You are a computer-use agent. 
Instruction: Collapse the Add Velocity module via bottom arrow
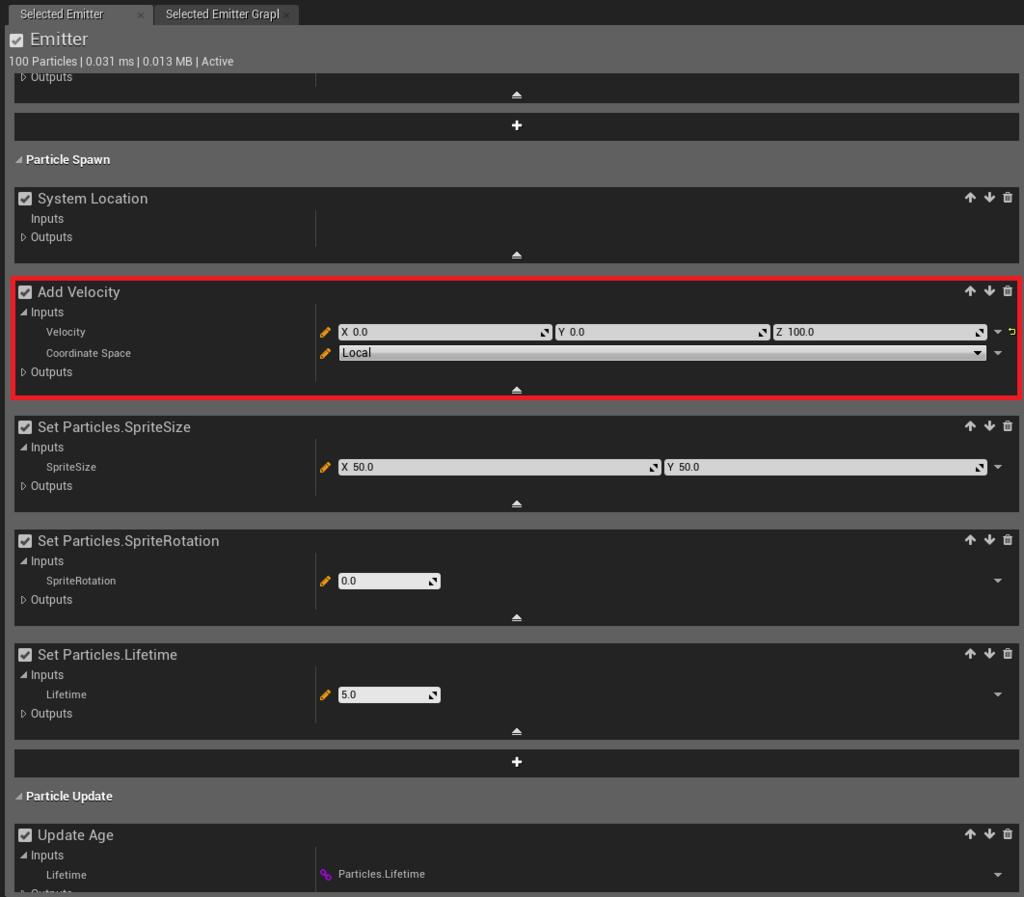[517, 390]
